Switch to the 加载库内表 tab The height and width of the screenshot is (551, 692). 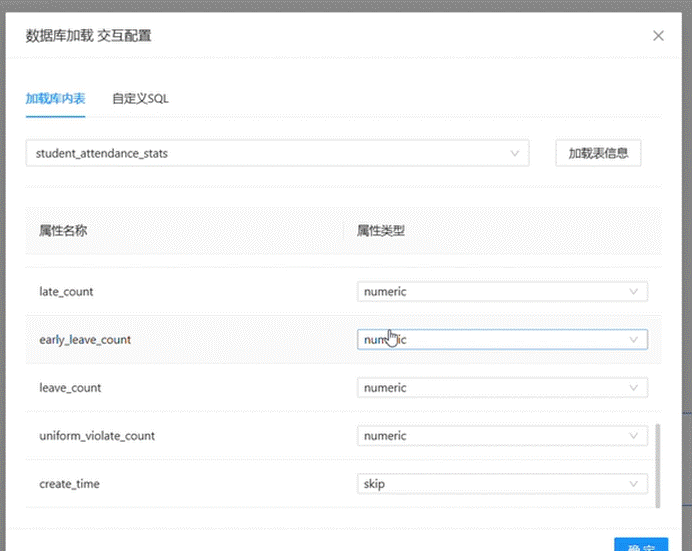[x=55, y=98]
